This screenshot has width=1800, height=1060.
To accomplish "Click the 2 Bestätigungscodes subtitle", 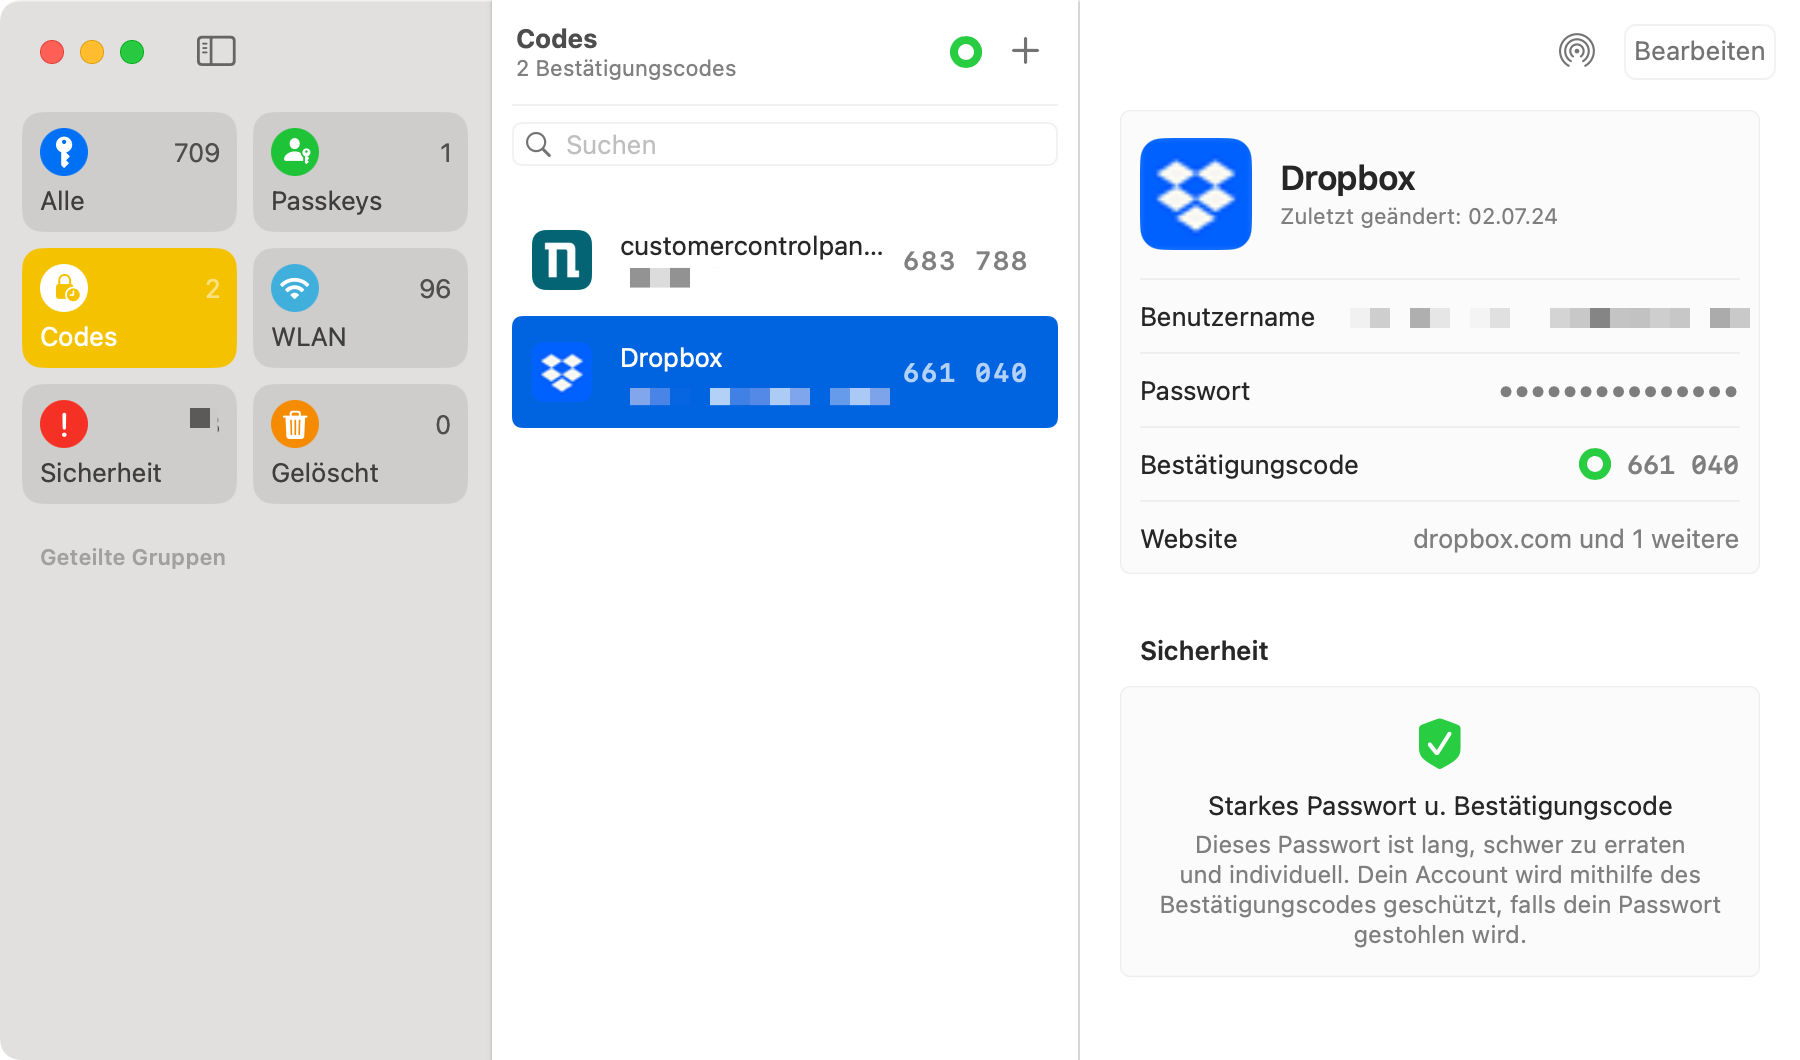I will (626, 68).
